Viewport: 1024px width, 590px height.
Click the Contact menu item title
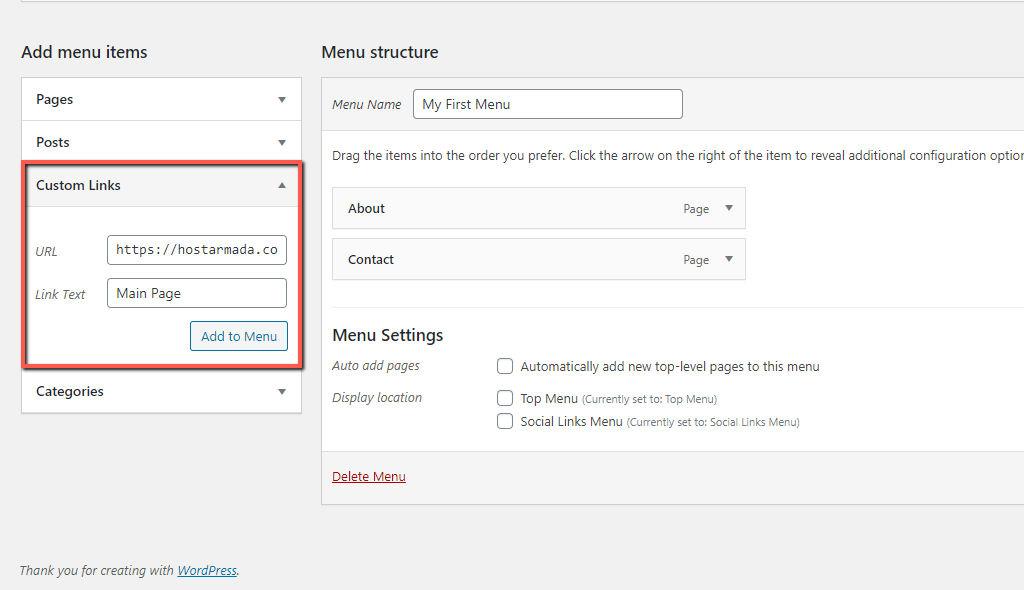click(371, 259)
